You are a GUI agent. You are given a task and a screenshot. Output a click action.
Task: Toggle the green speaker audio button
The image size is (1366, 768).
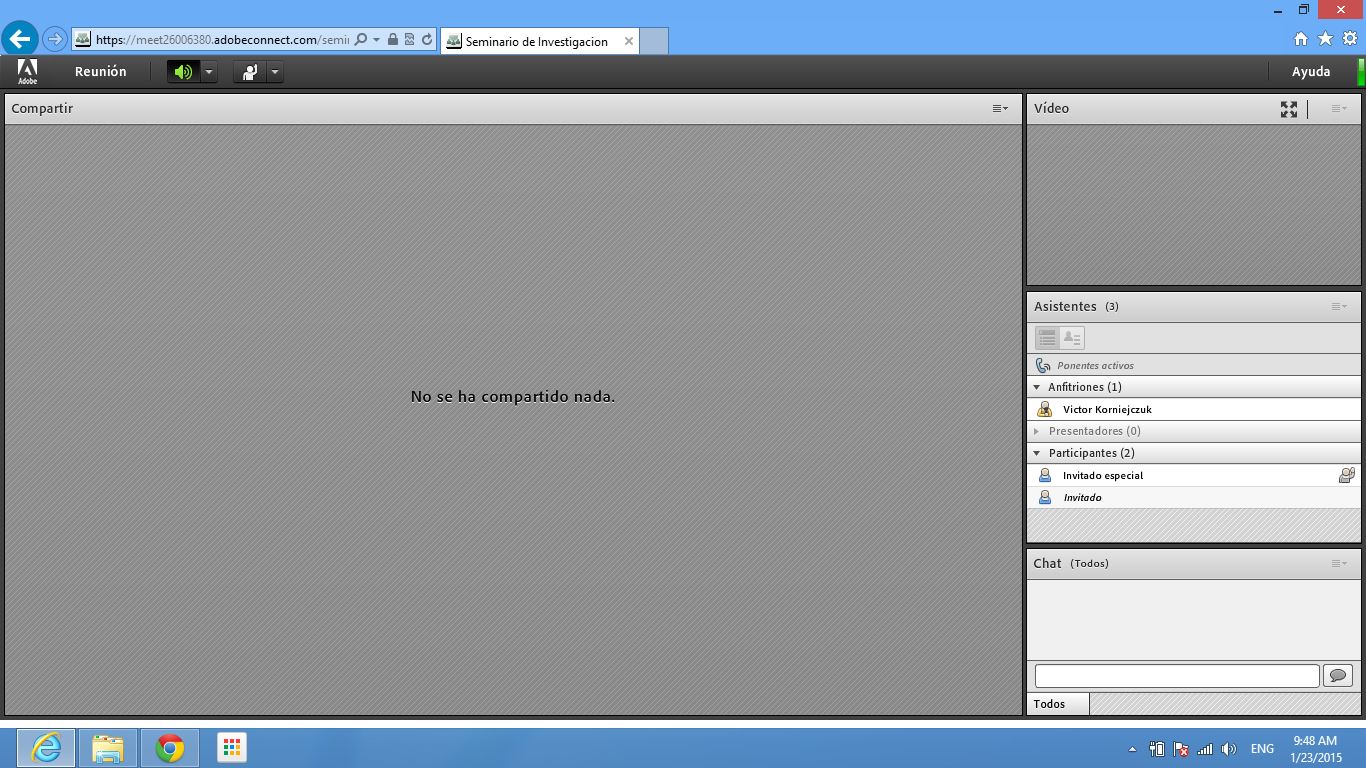183,72
